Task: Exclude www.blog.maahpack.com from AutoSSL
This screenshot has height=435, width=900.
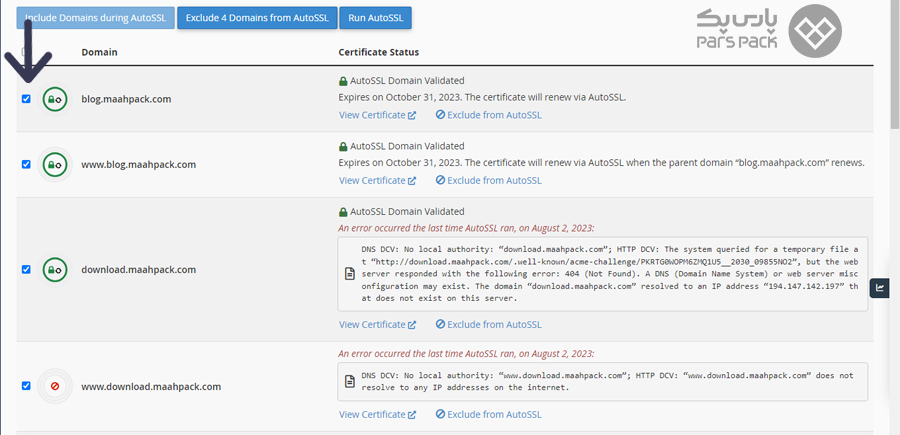Action: click(x=488, y=180)
